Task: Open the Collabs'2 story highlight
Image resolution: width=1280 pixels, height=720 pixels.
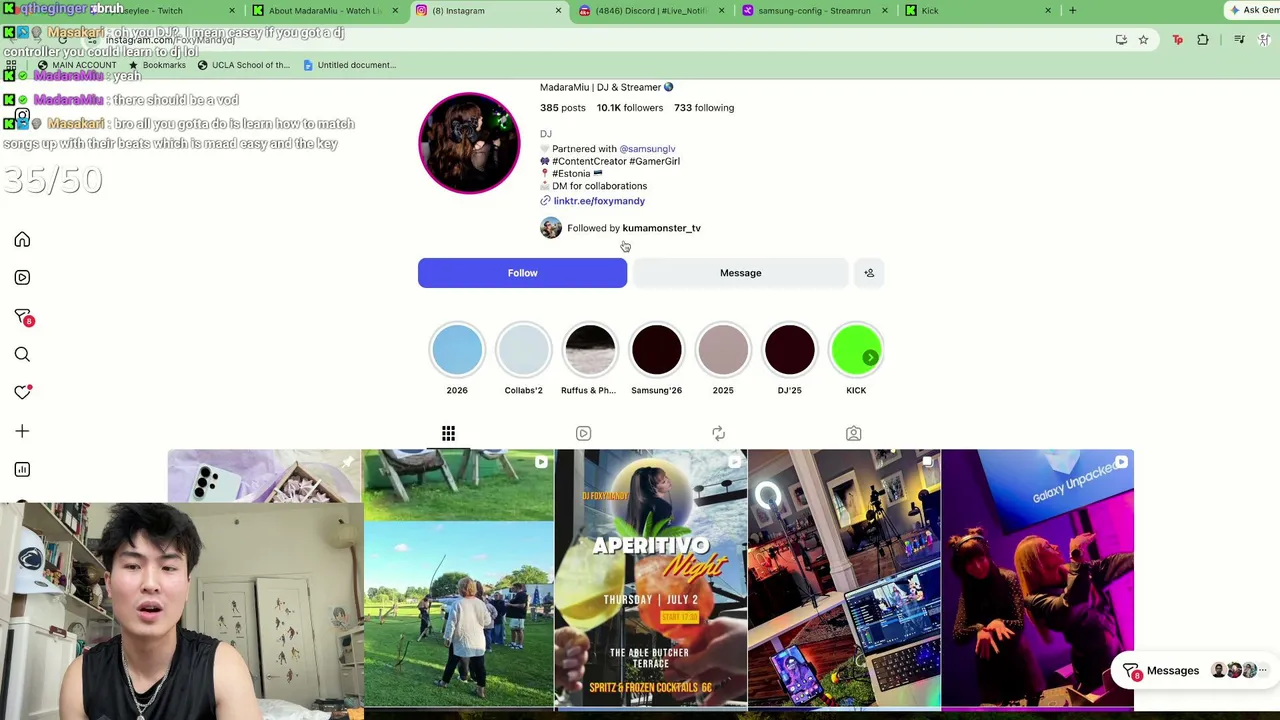Action: pyautogui.click(x=523, y=350)
